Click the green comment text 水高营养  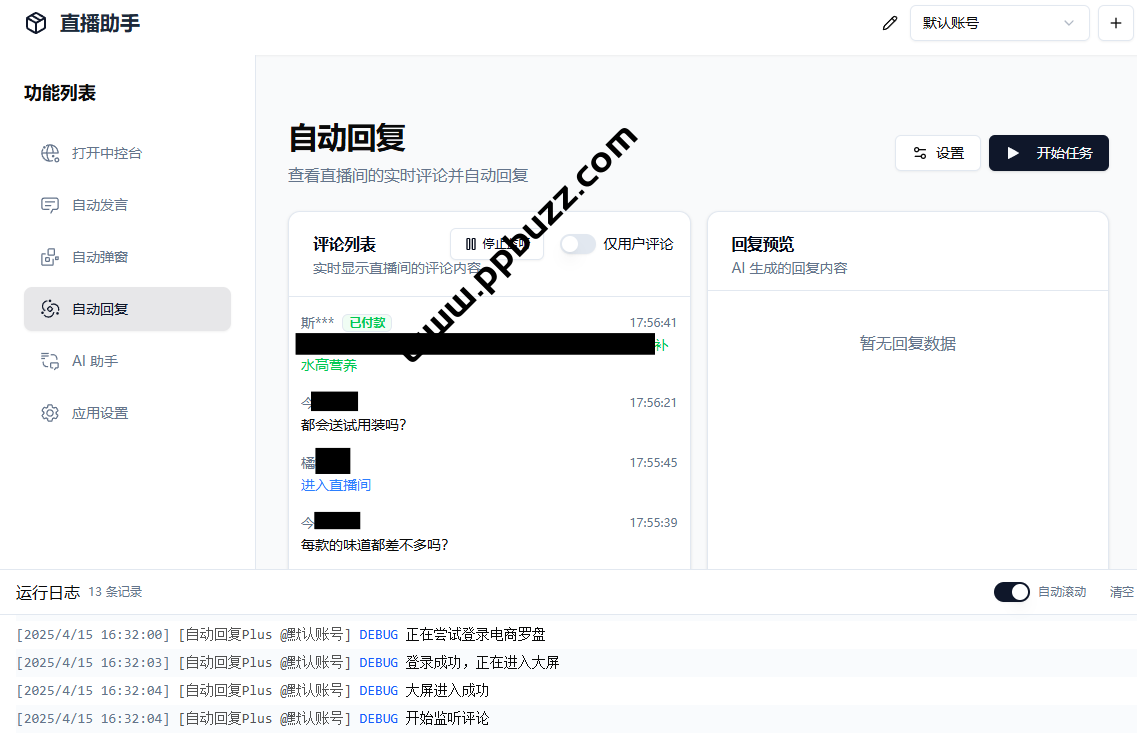(x=329, y=365)
